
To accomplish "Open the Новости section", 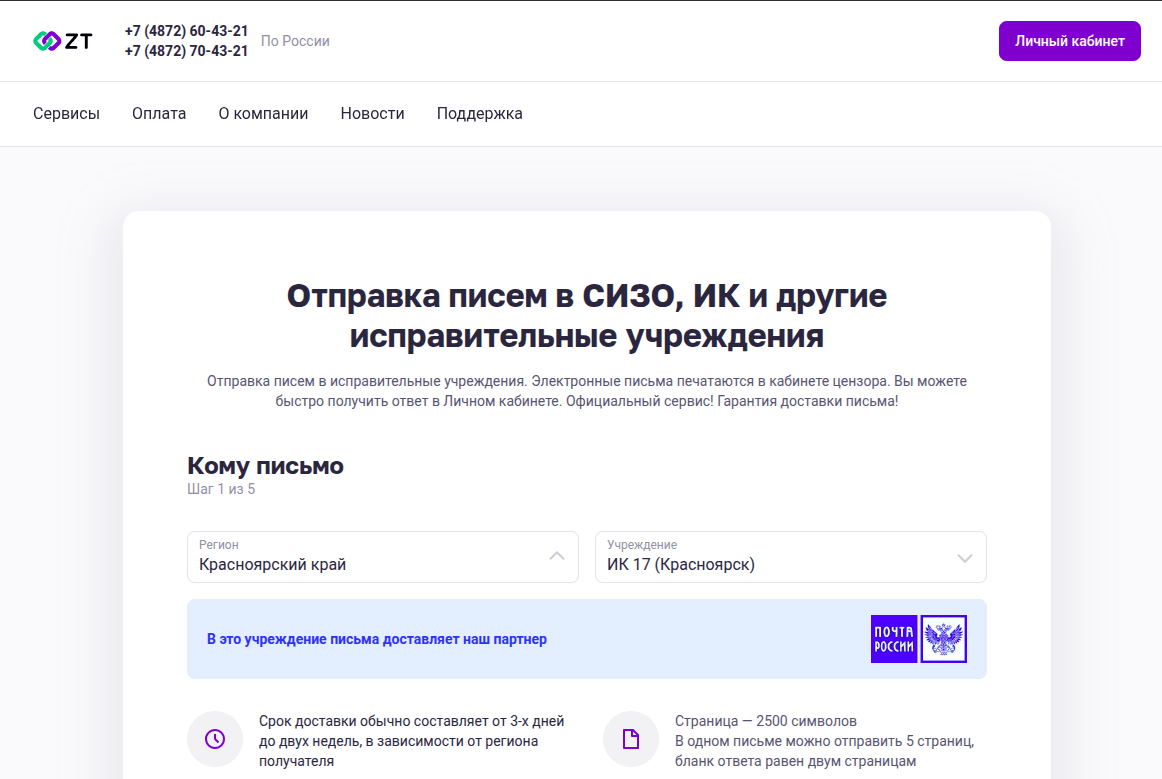I will coord(372,113).
